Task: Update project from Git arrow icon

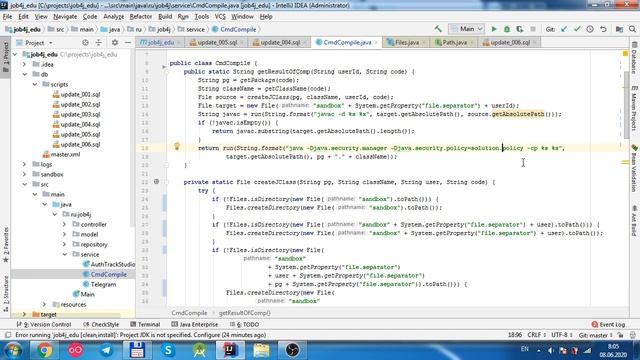Action: click(x=564, y=29)
